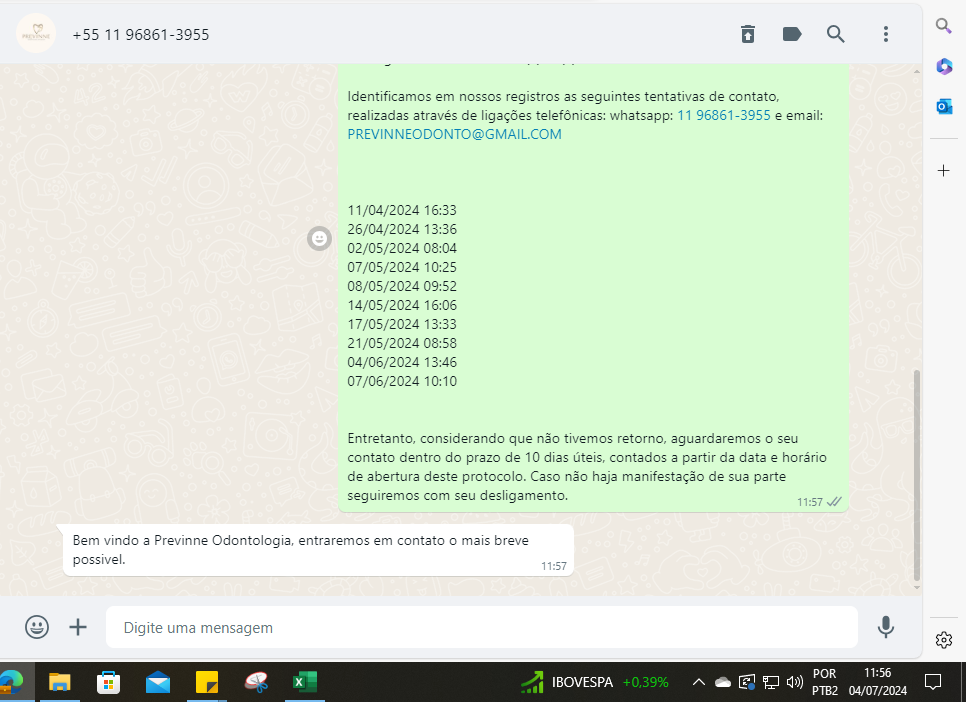Switch the POR PTB2 keyboard language
Screen dimensions: 966x702
tap(825, 682)
